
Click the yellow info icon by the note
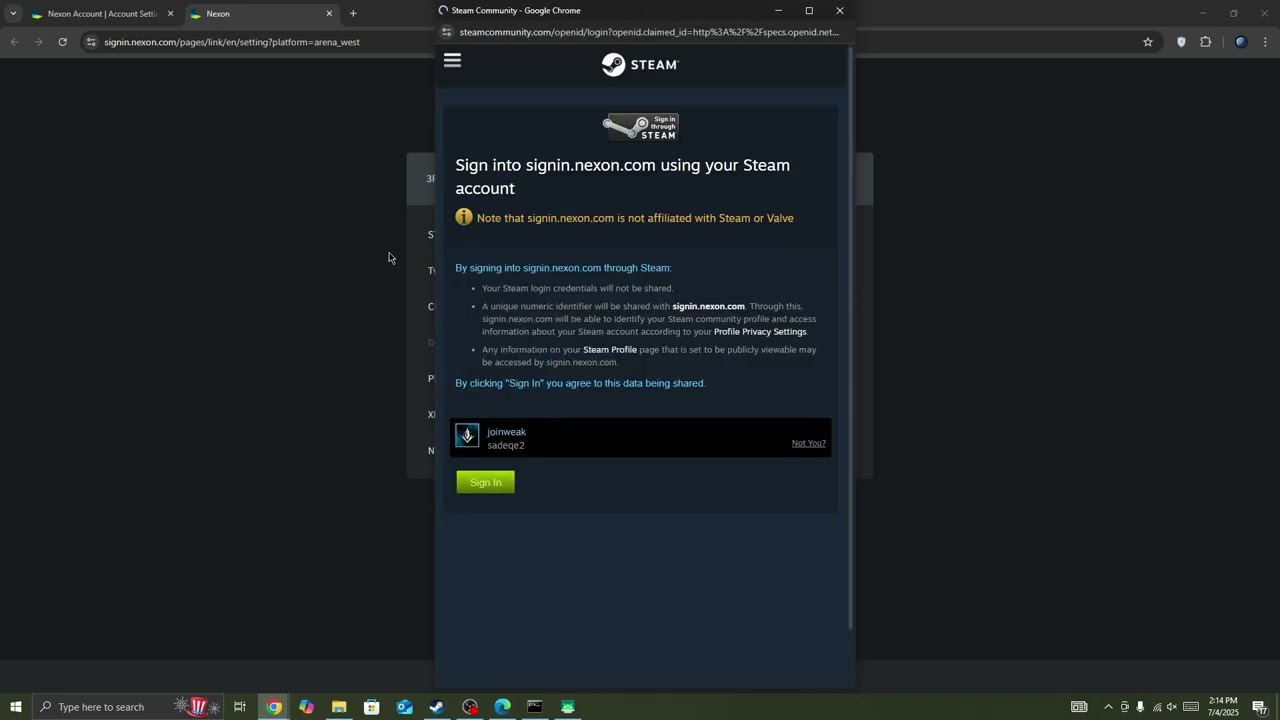click(x=464, y=217)
